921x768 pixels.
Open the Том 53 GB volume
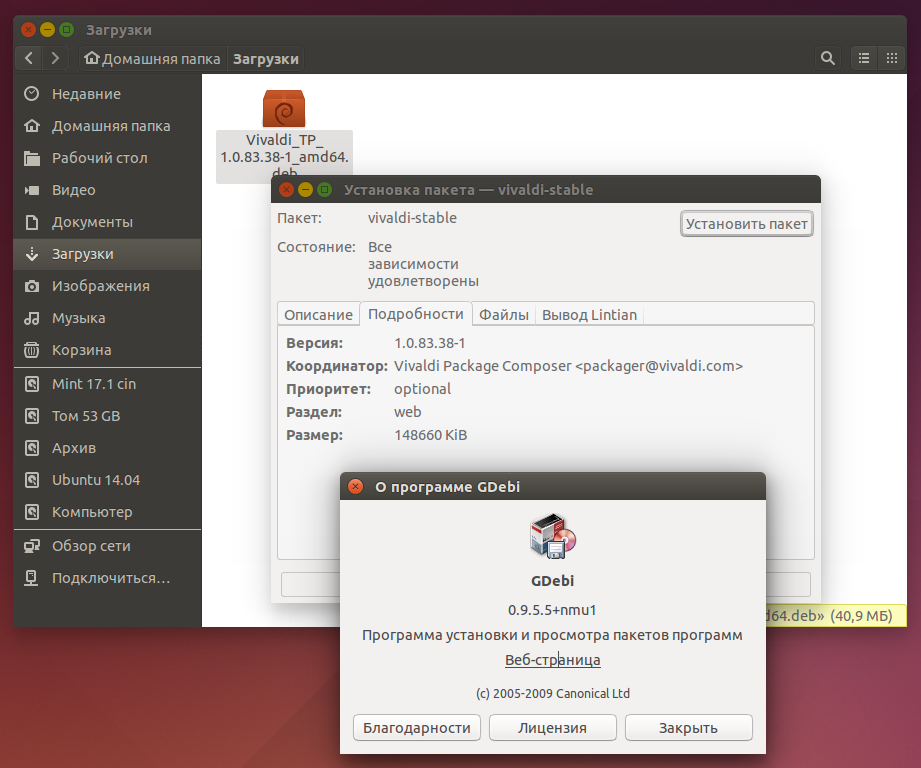[x=107, y=416]
